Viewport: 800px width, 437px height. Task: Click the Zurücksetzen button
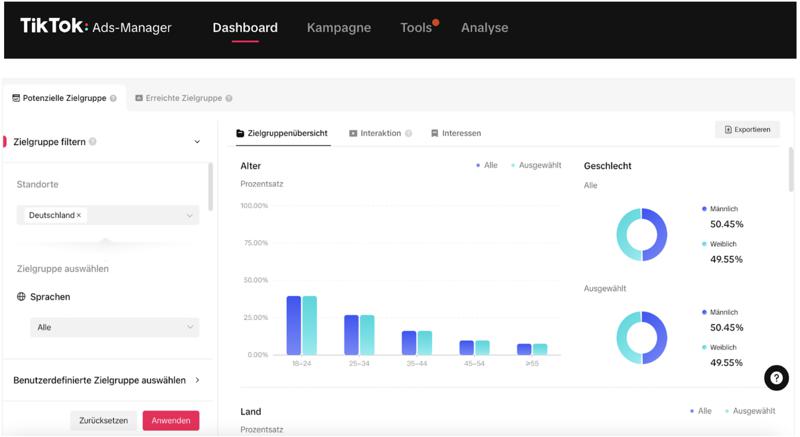[x=104, y=421]
